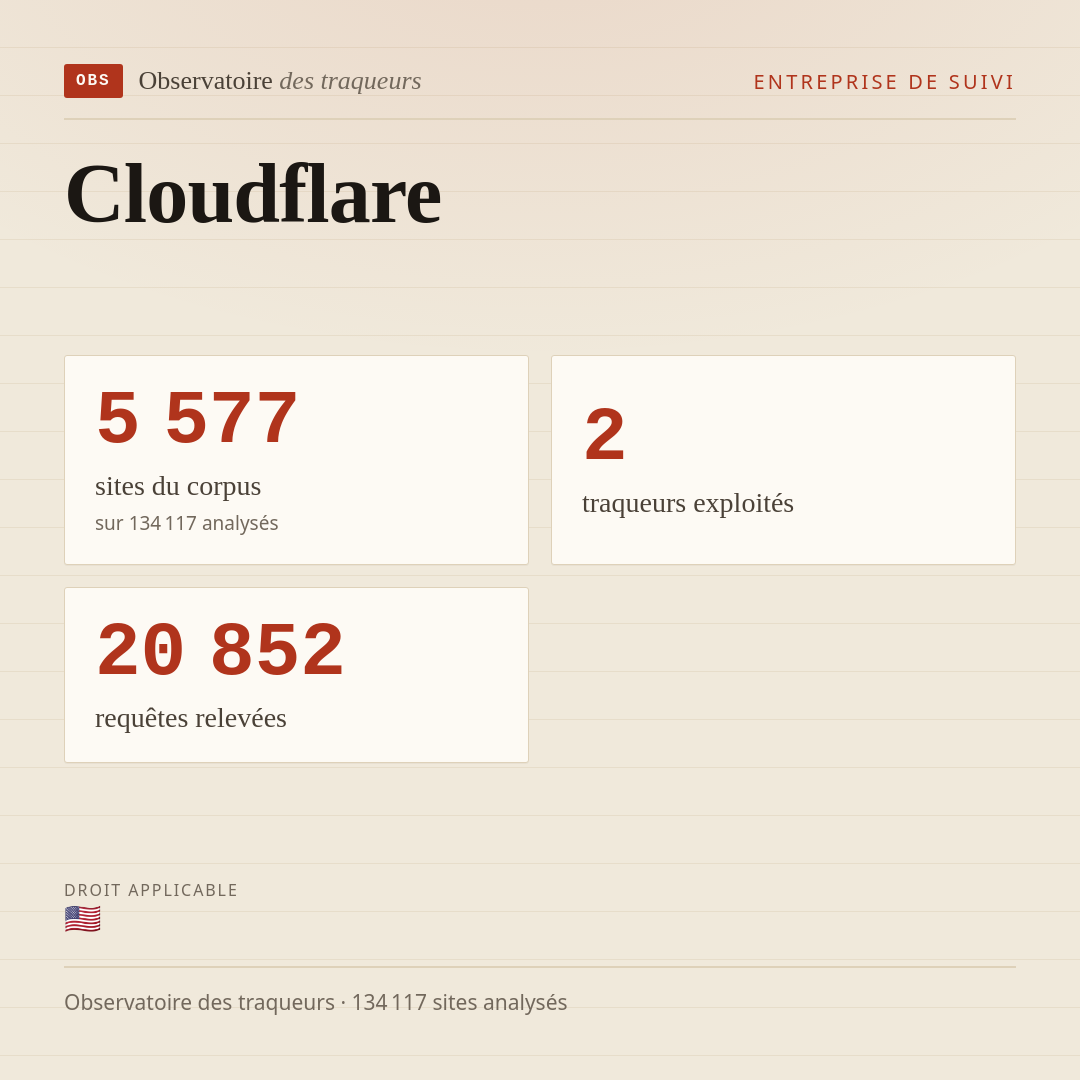The width and height of the screenshot is (1080, 1080).
Task: Click the 'sites du corpus' label
Action: point(178,486)
